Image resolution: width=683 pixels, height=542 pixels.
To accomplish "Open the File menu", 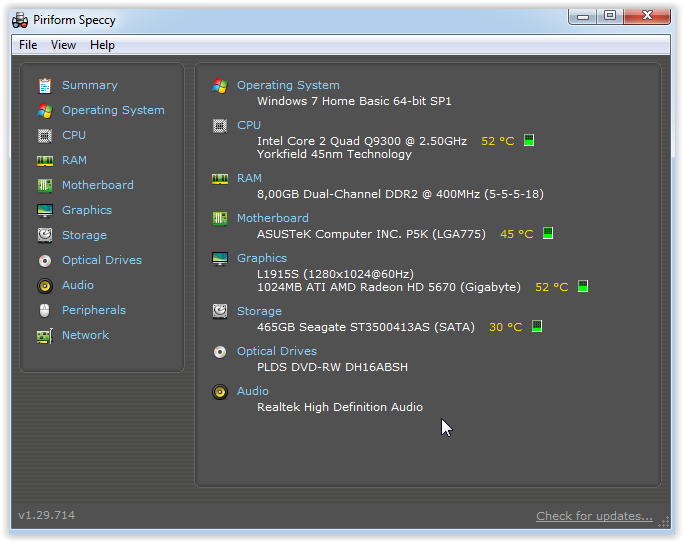I will pos(28,45).
